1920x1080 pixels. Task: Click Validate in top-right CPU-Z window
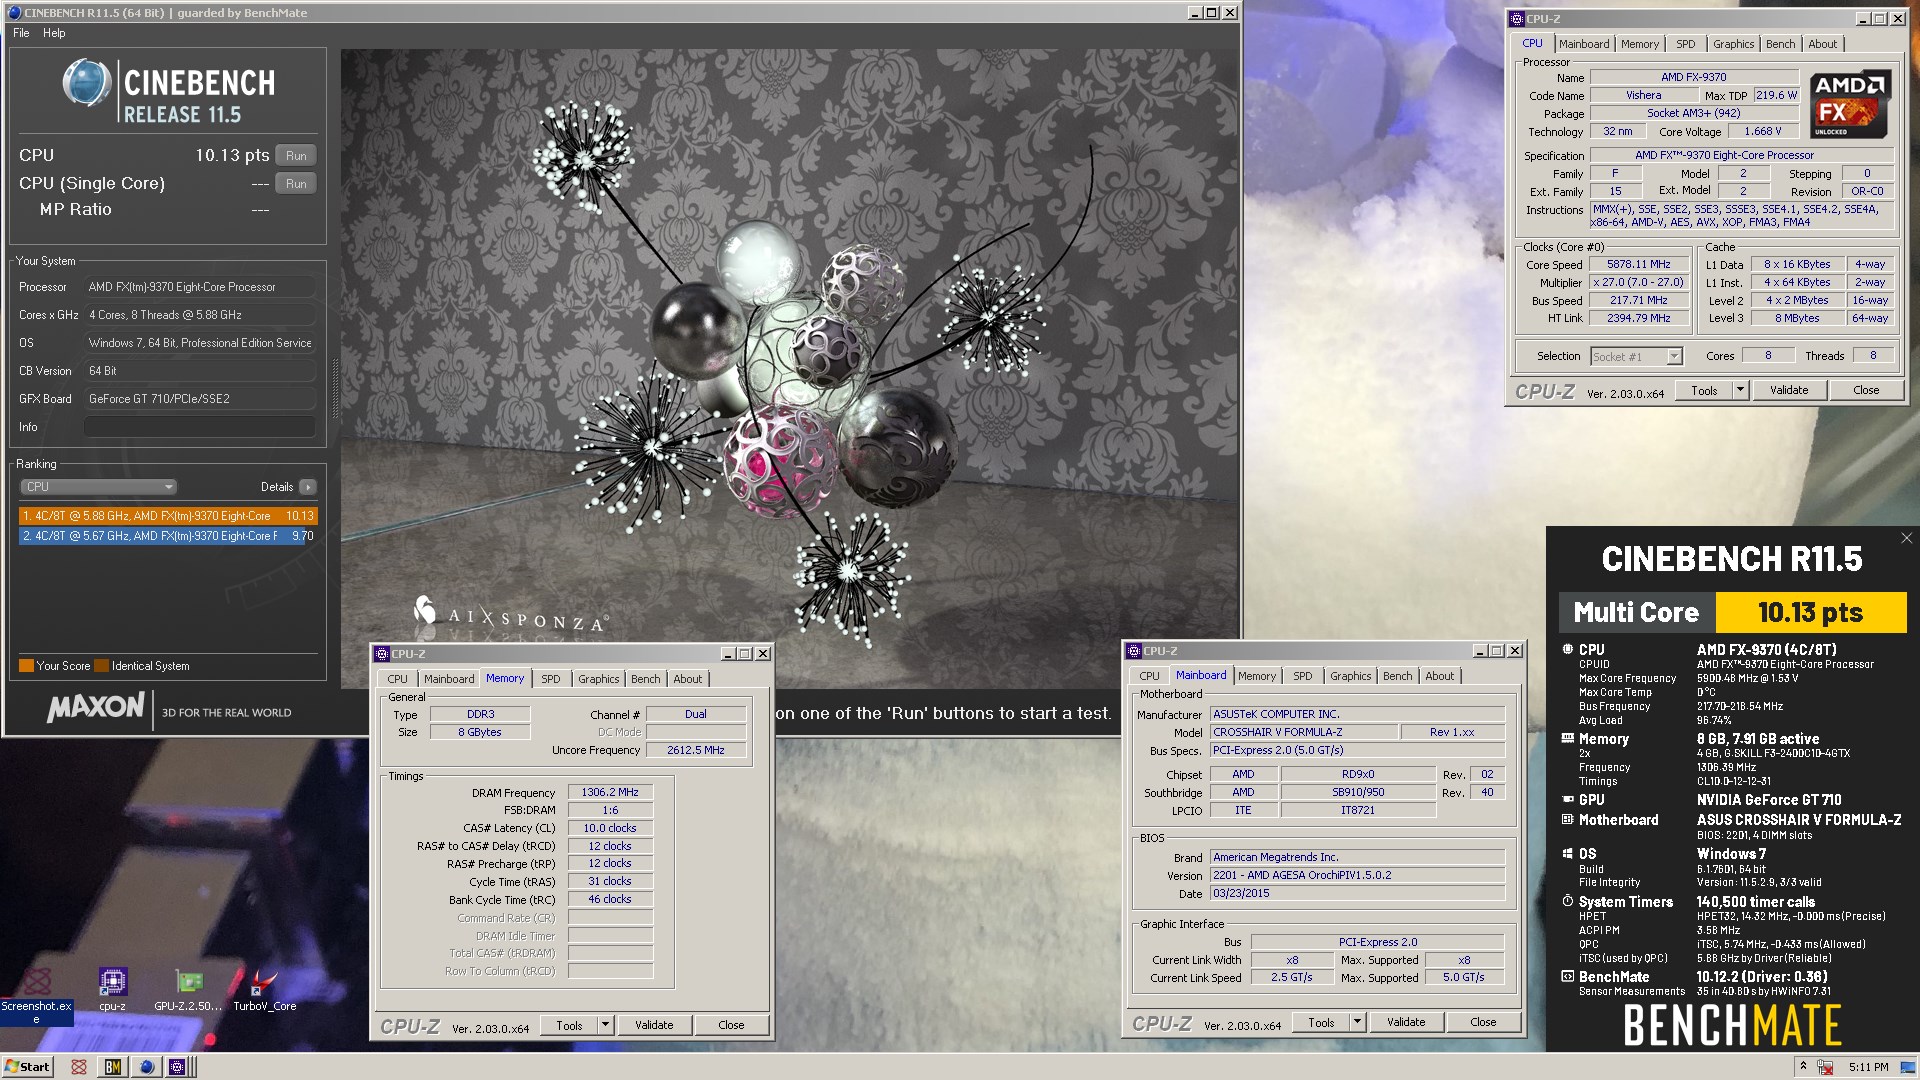coord(1789,390)
